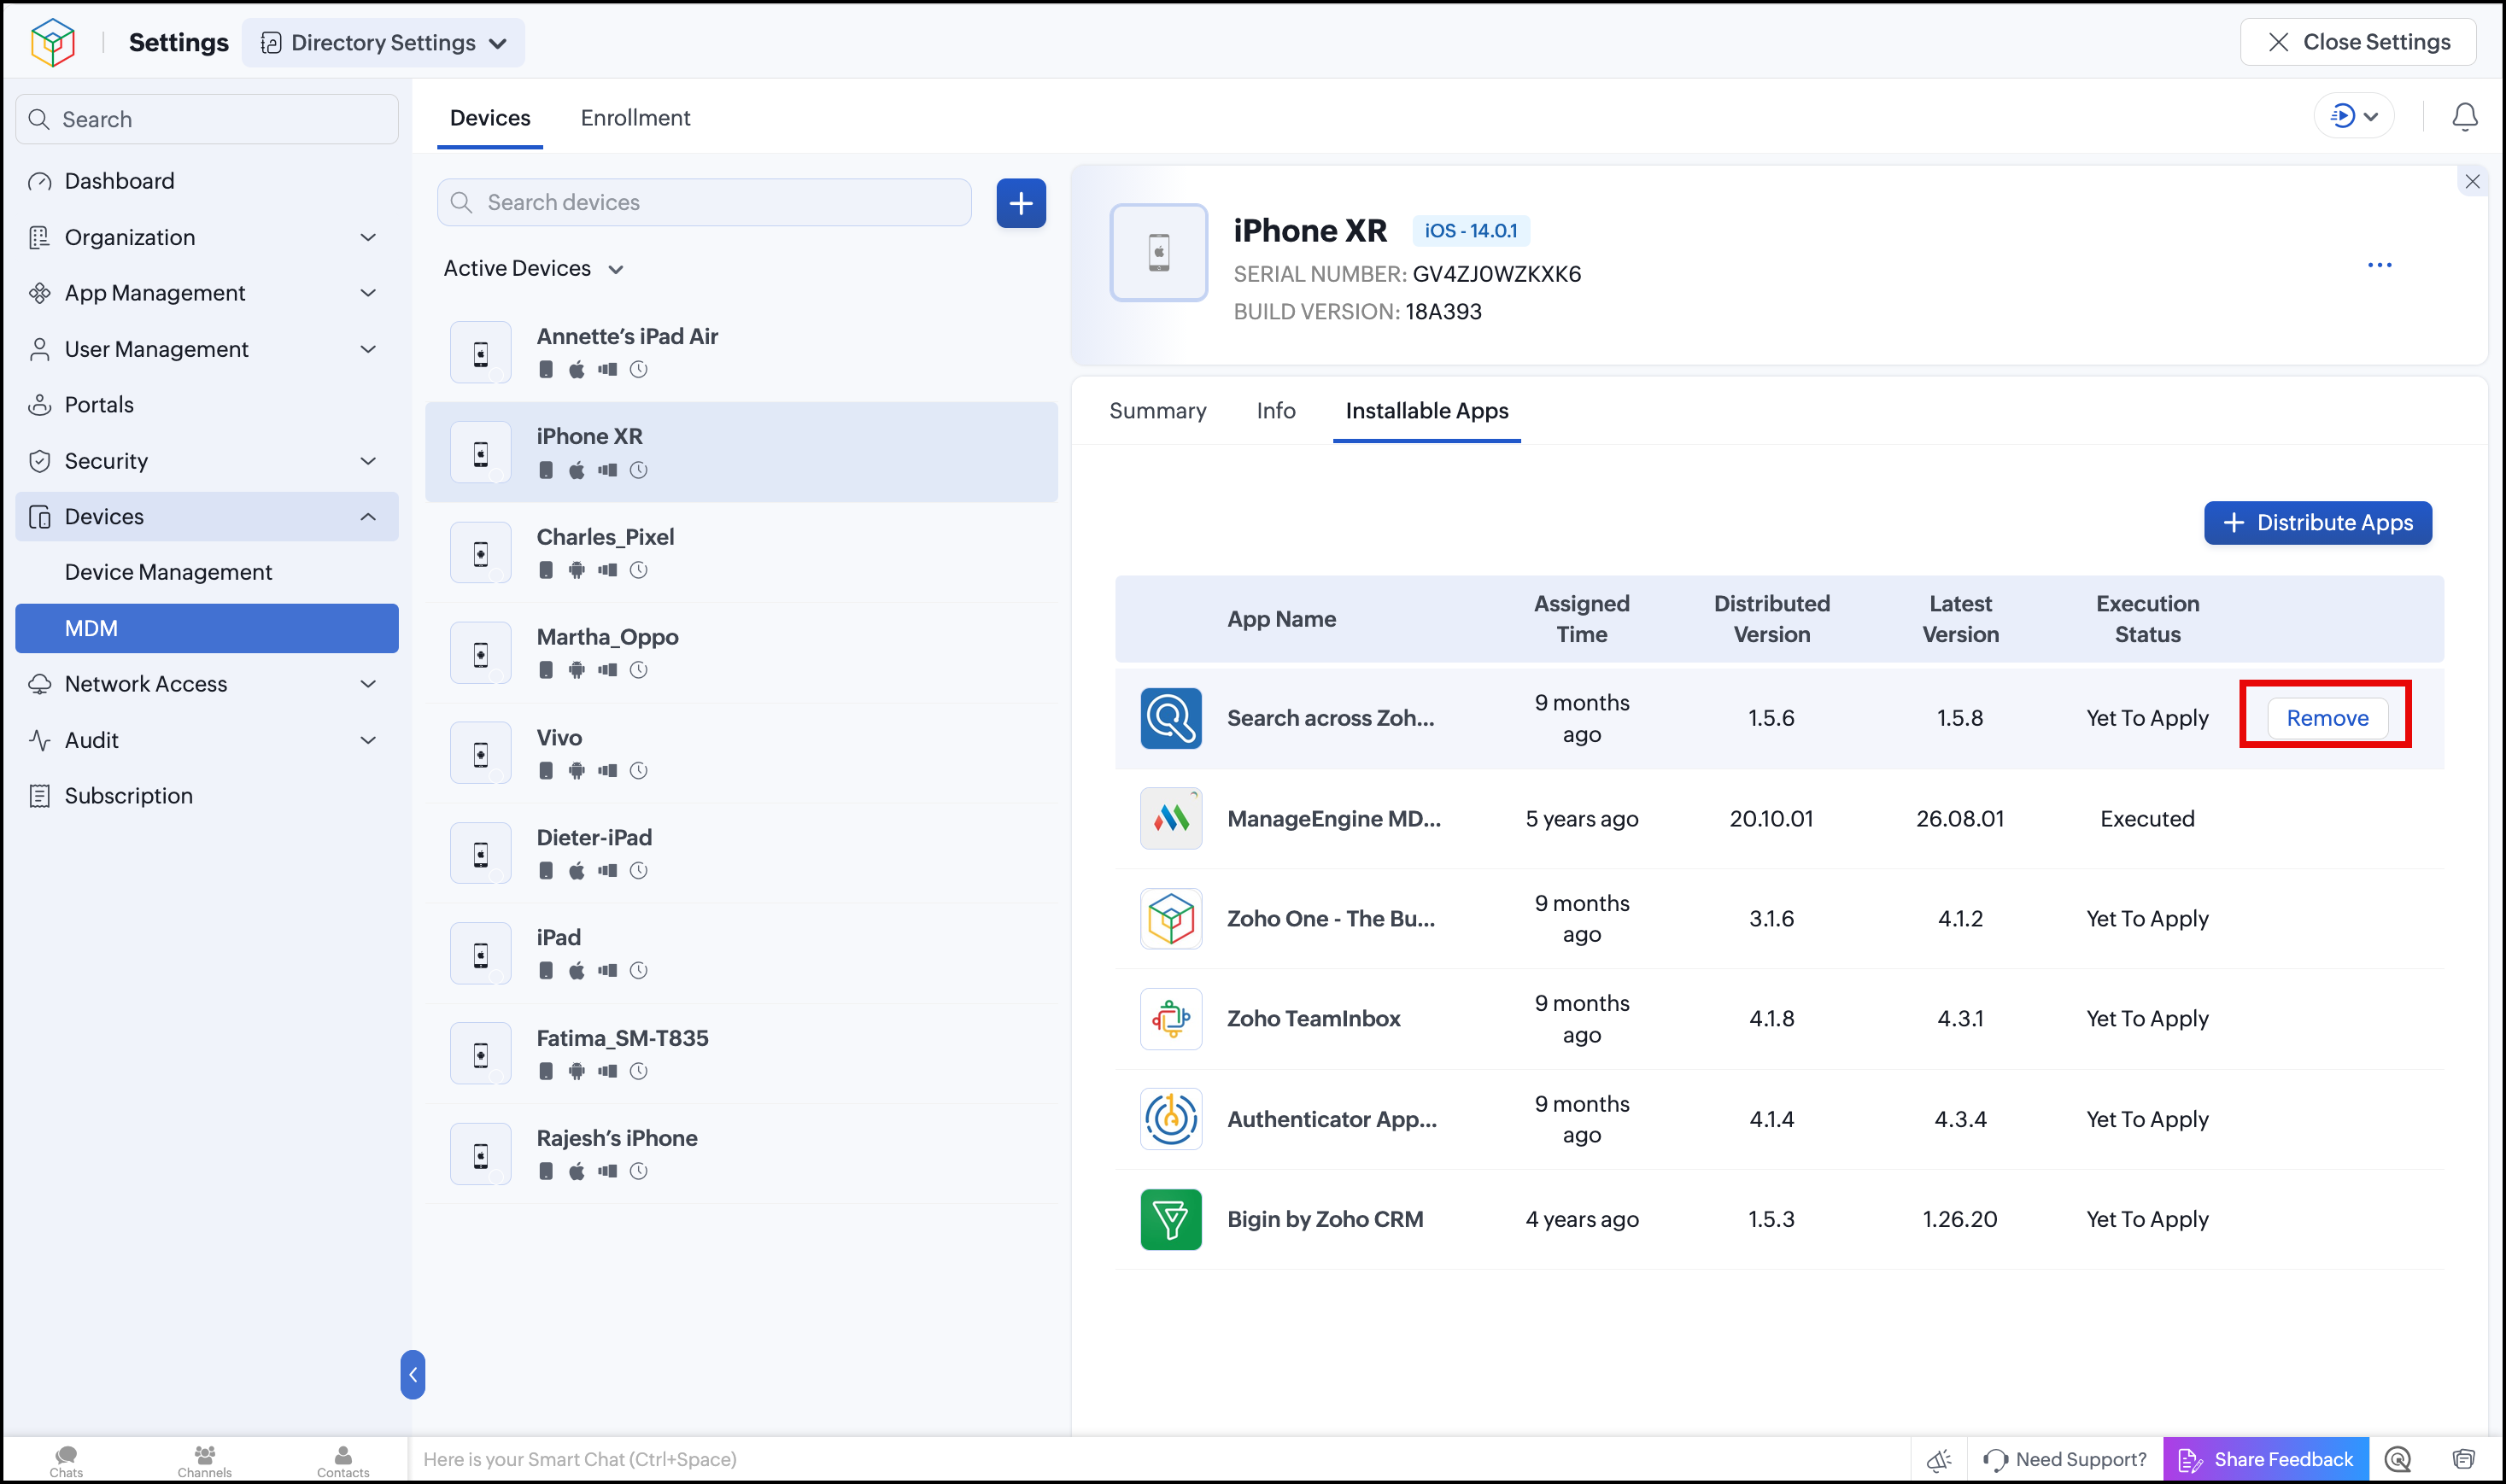Click the Smart Chat input bar
The image size is (2506, 1484).
tap(1160, 1460)
